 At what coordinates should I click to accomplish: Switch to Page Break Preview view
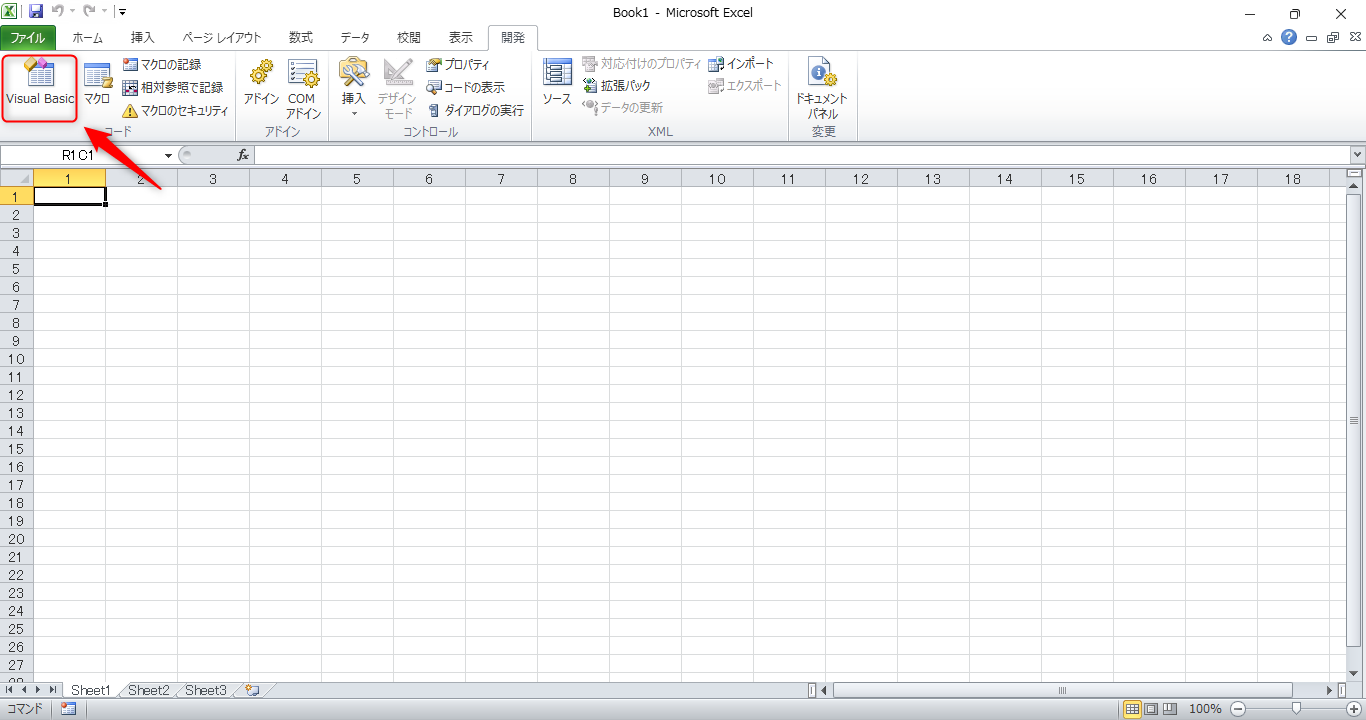(1172, 709)
